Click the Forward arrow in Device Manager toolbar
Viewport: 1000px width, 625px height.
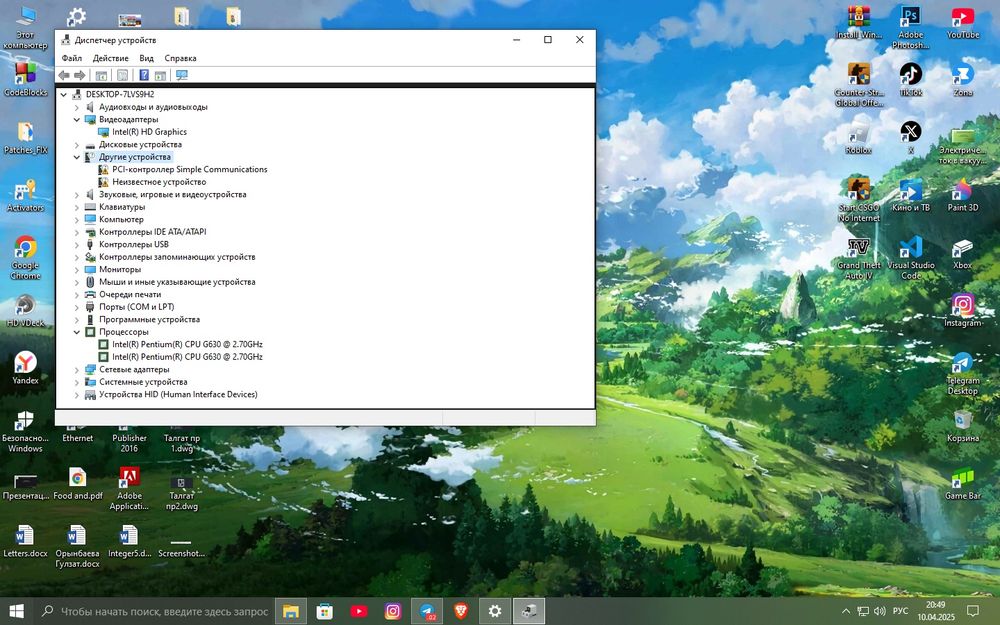coord(80,75)
